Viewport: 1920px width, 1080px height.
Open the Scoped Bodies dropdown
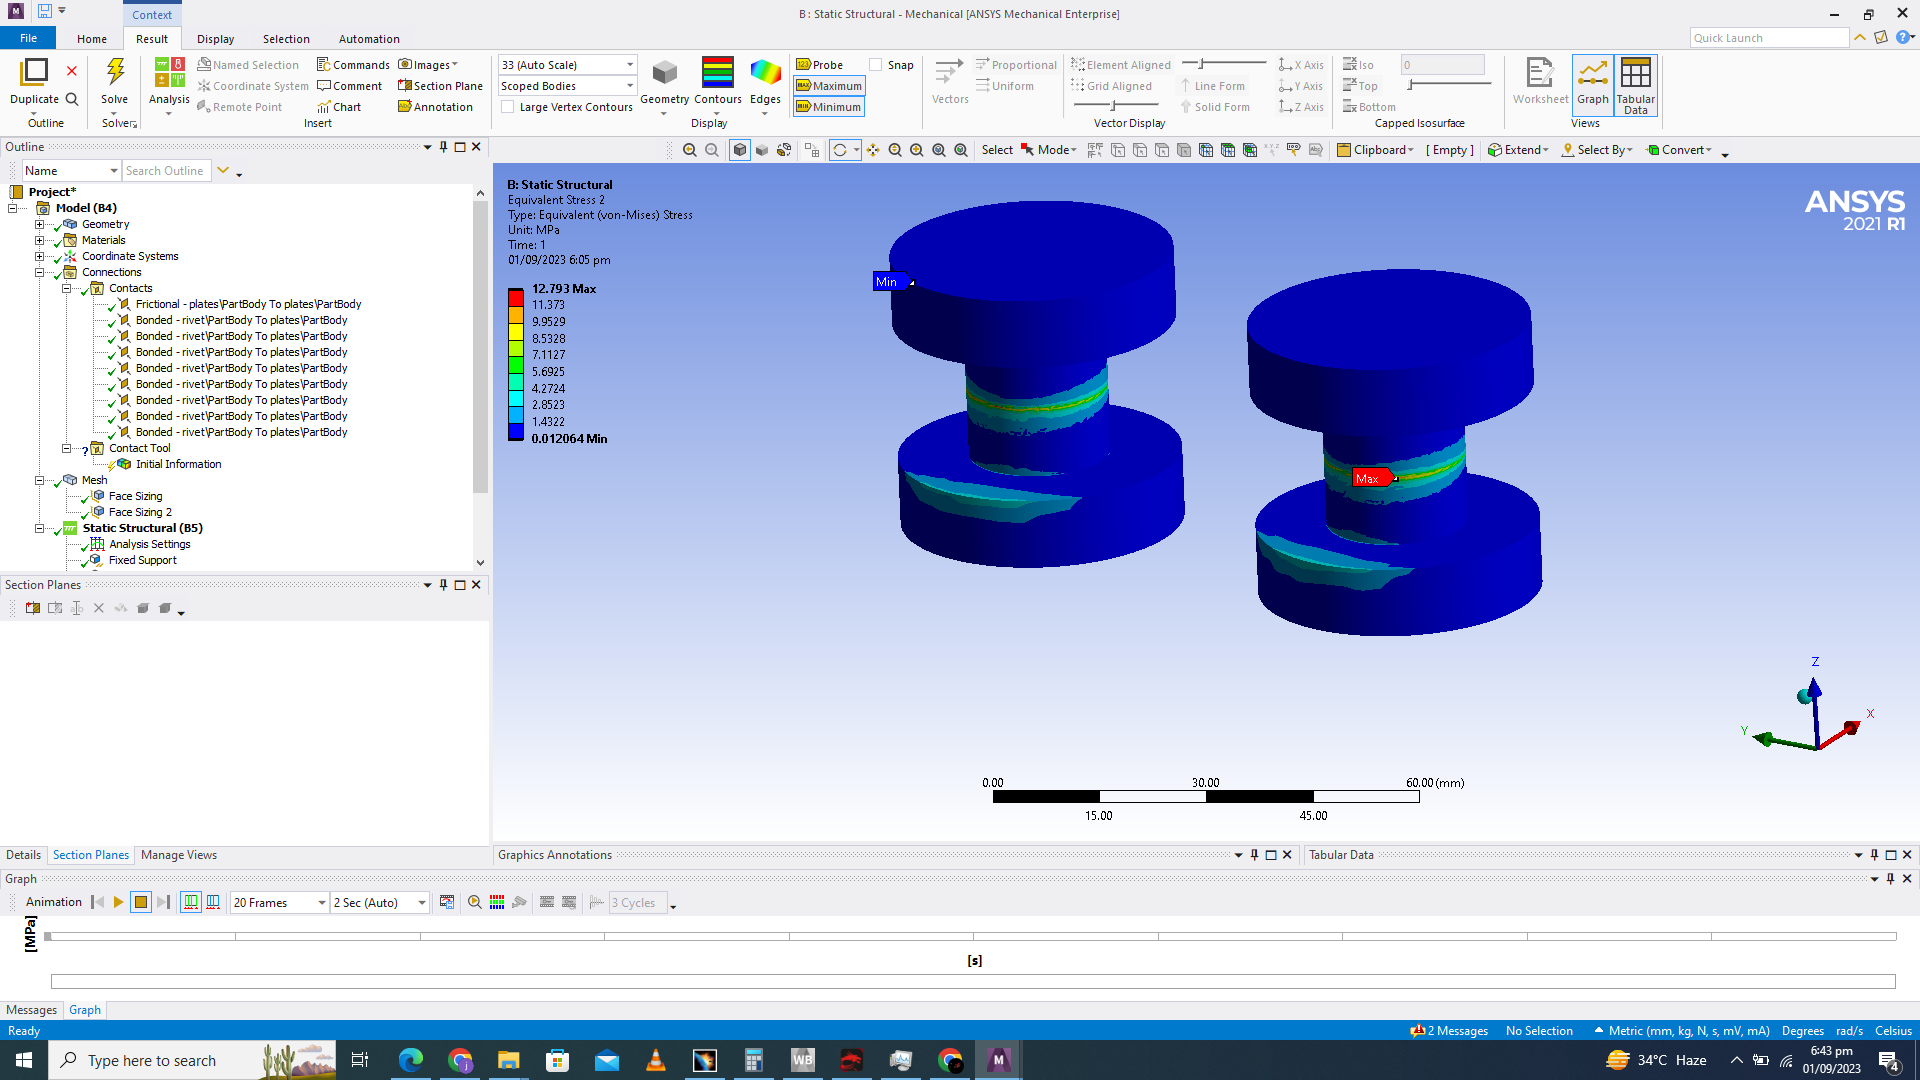click(x=567, y=86)
